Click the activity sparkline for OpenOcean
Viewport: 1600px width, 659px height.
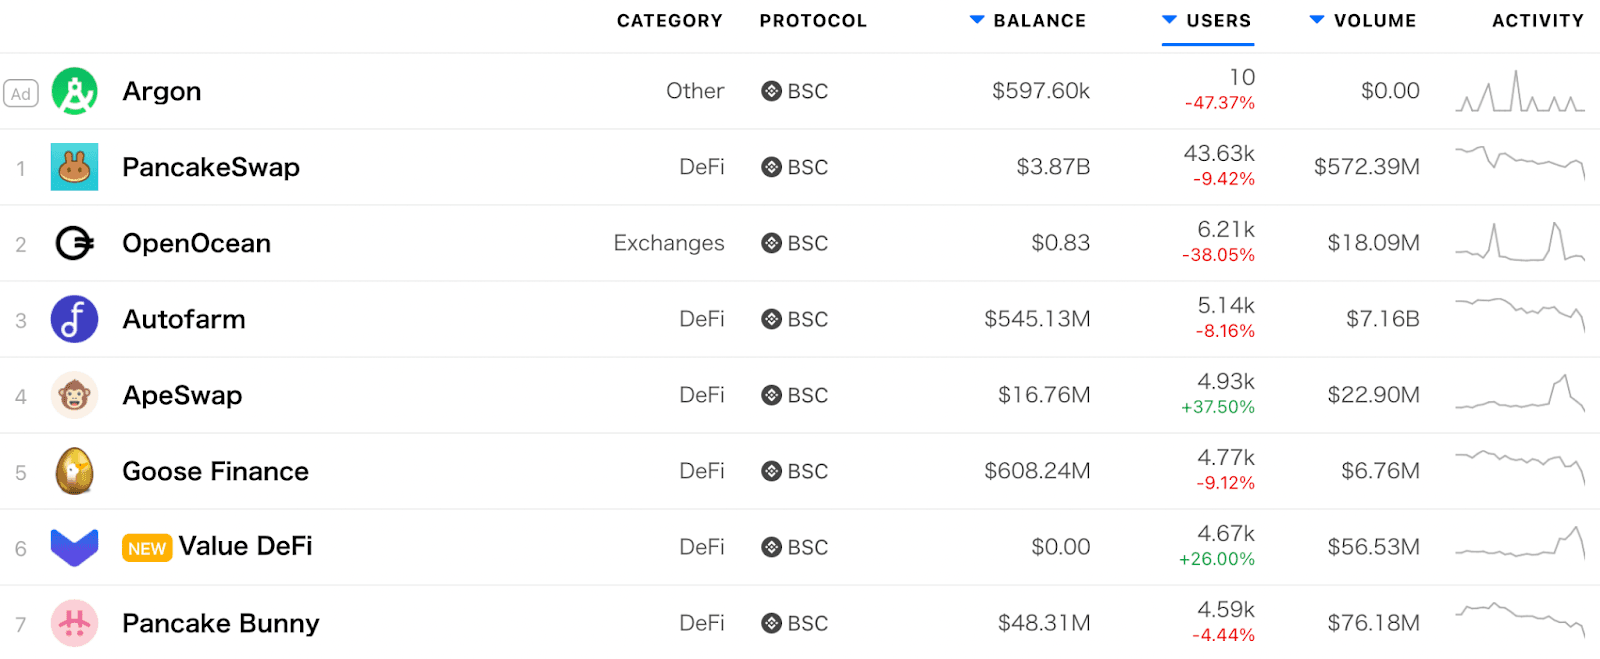1518,242
